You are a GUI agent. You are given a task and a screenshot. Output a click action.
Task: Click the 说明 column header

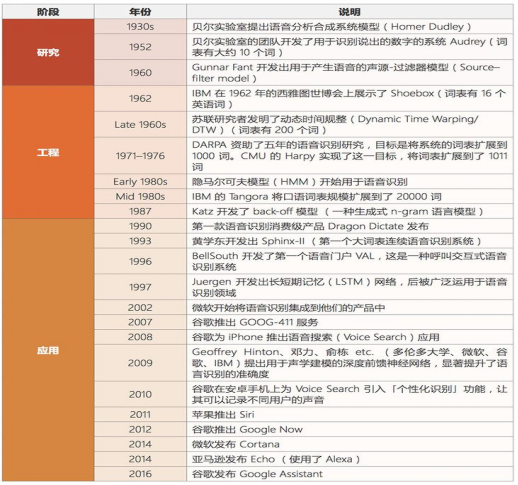point(350,12)
